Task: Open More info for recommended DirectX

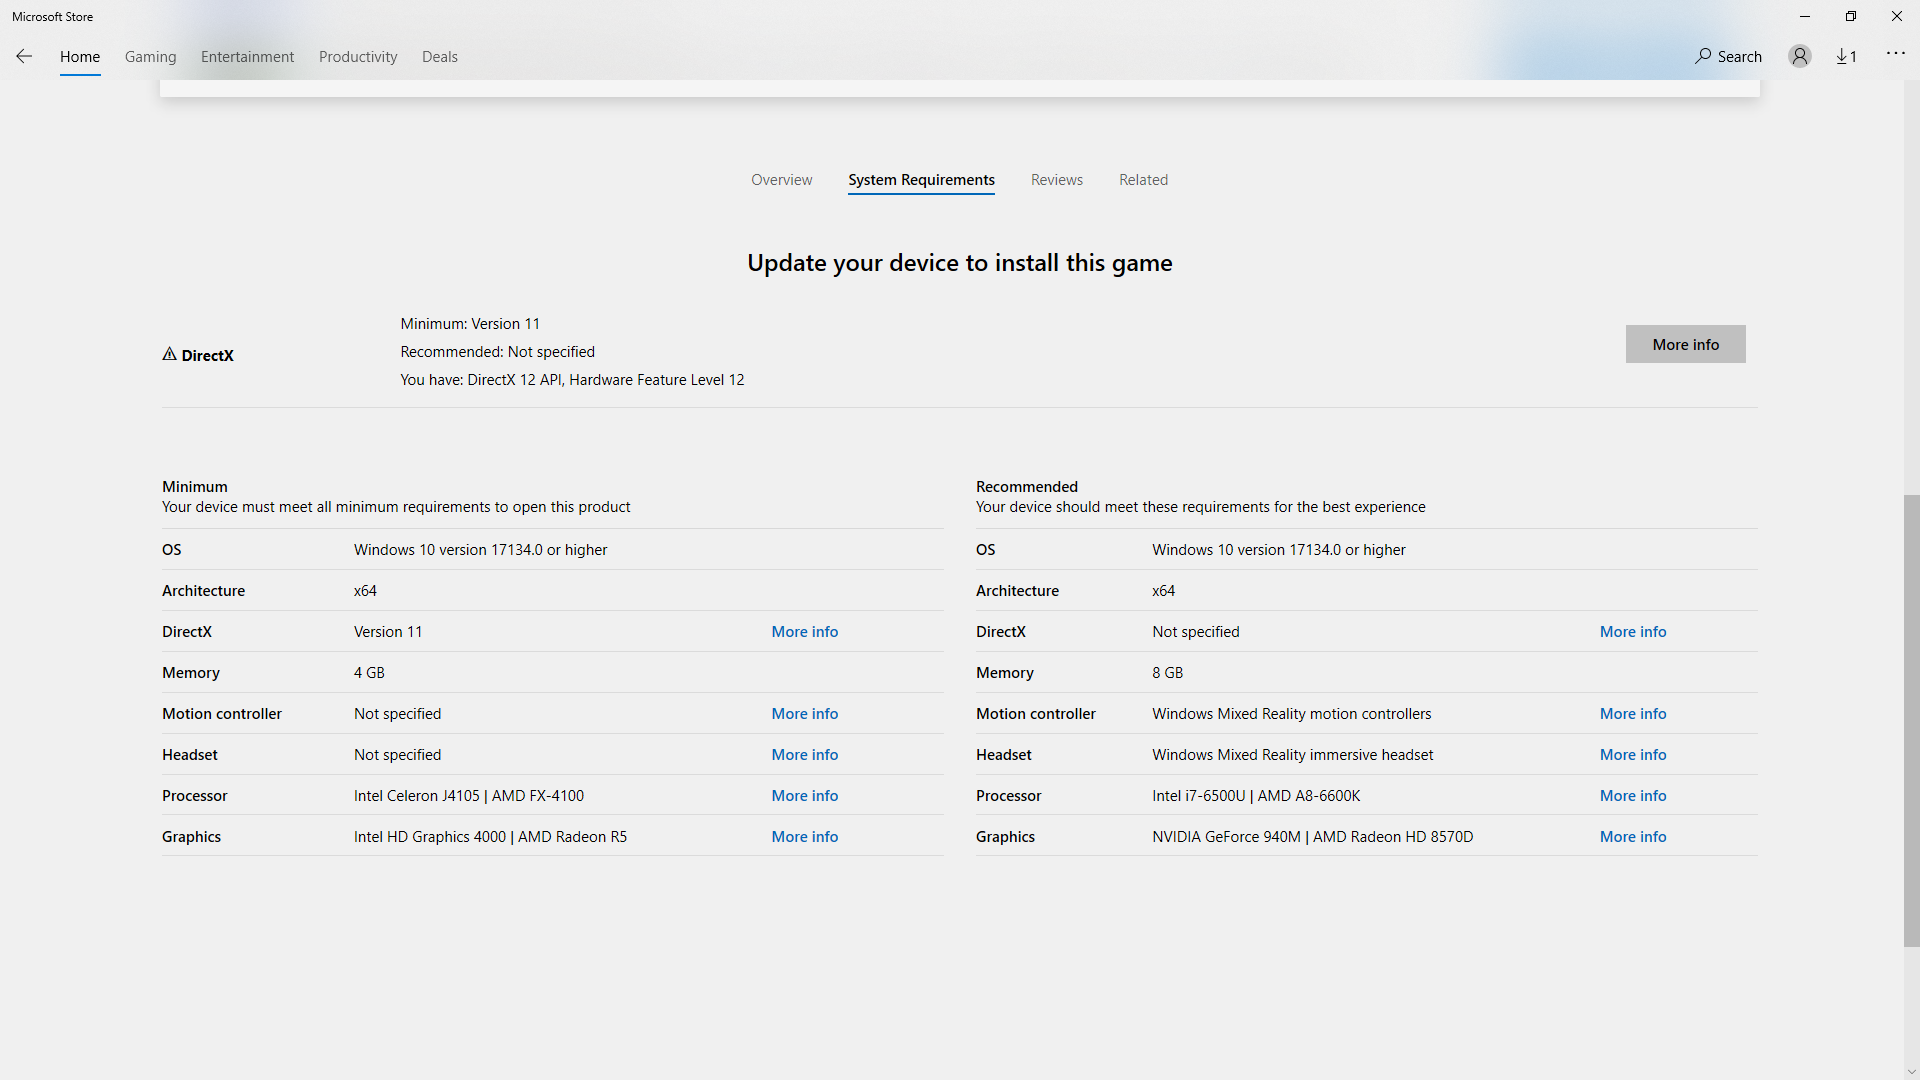Action: pyautogui.click(x=1633, y=632)
